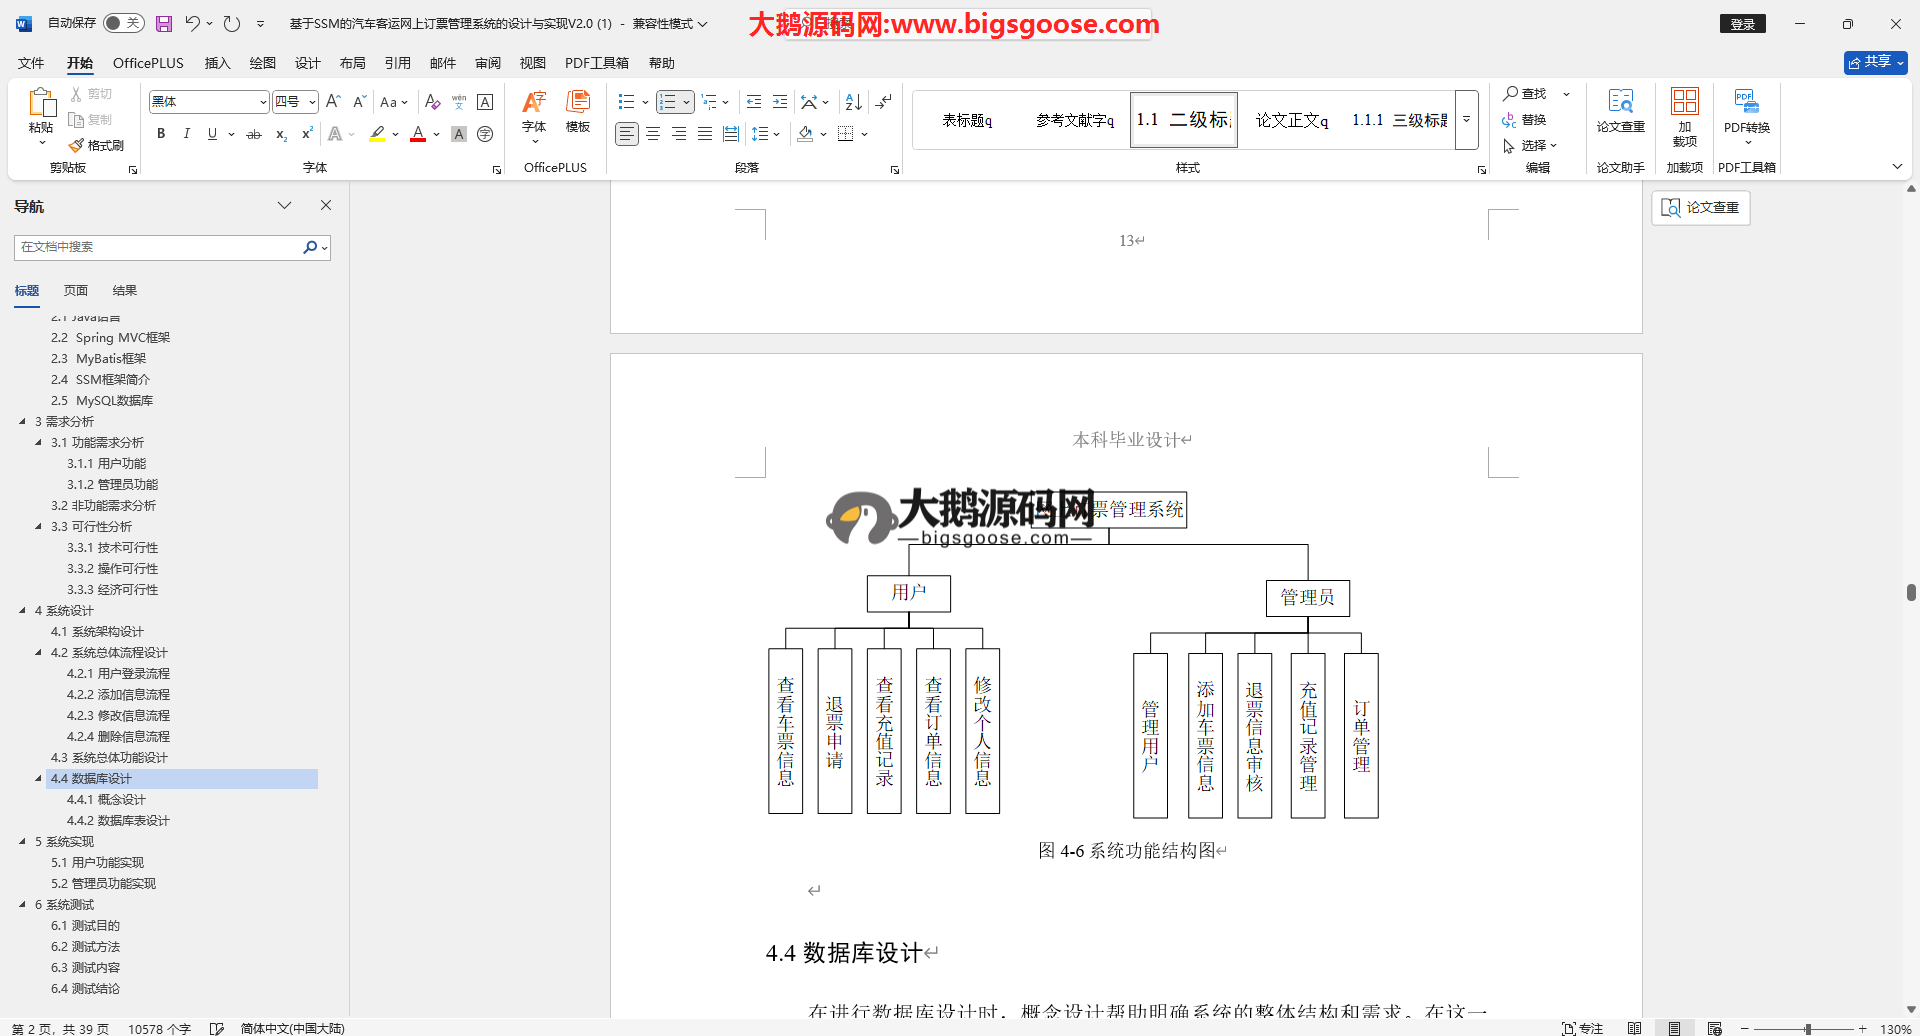The image size is (1920, 1036).
Task: Click the PDF转换 icon
Action: click(1746, 110)
